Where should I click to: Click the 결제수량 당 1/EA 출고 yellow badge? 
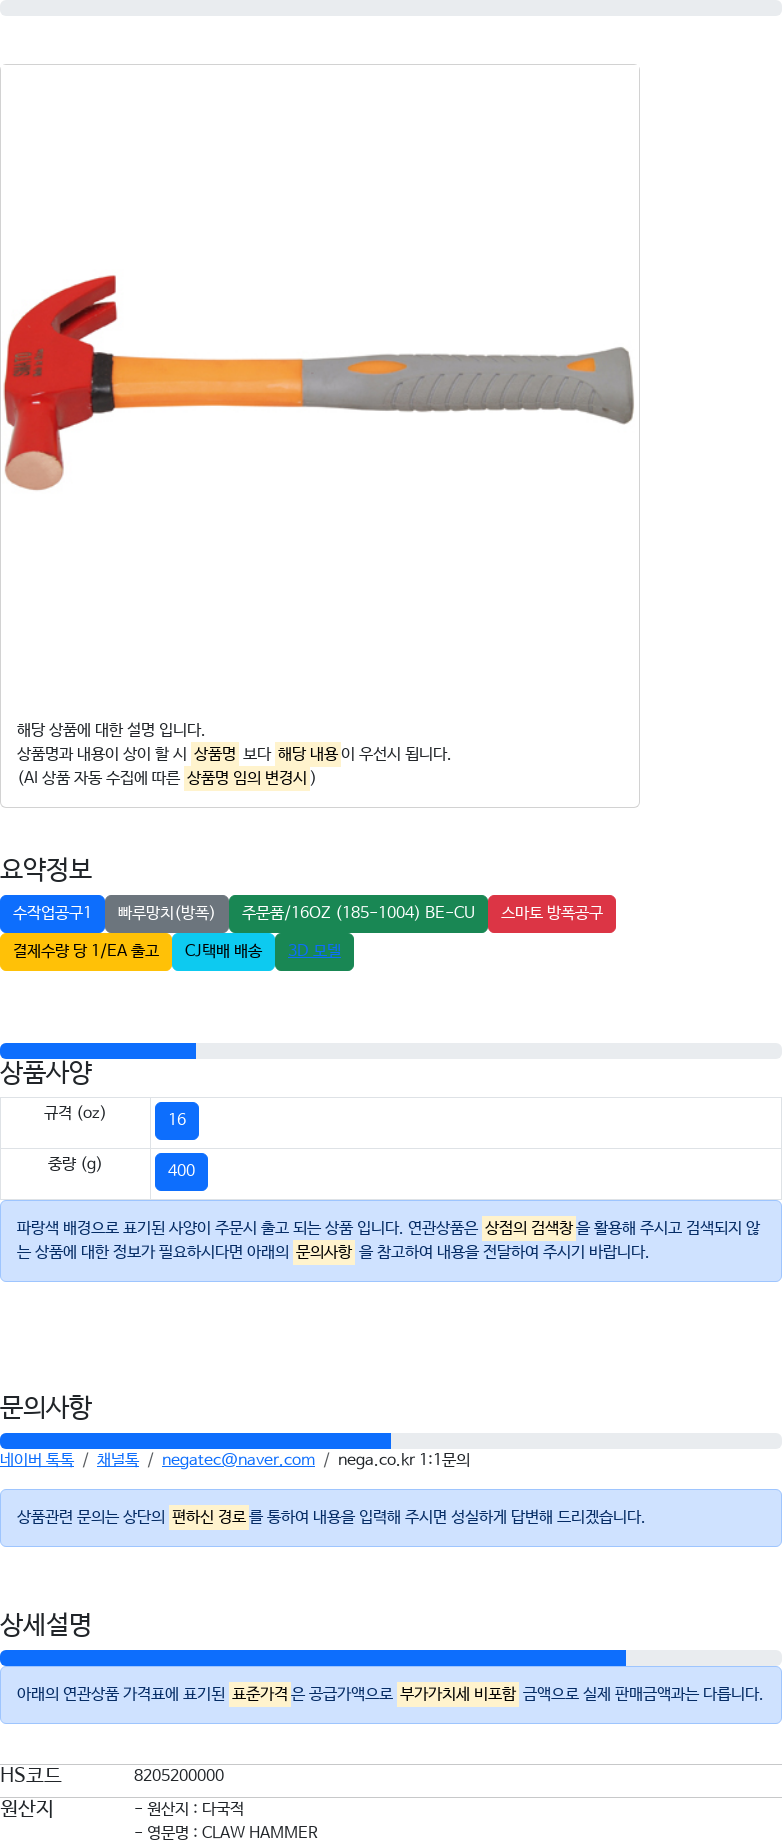pyautogui.click(x=86, y=951)
